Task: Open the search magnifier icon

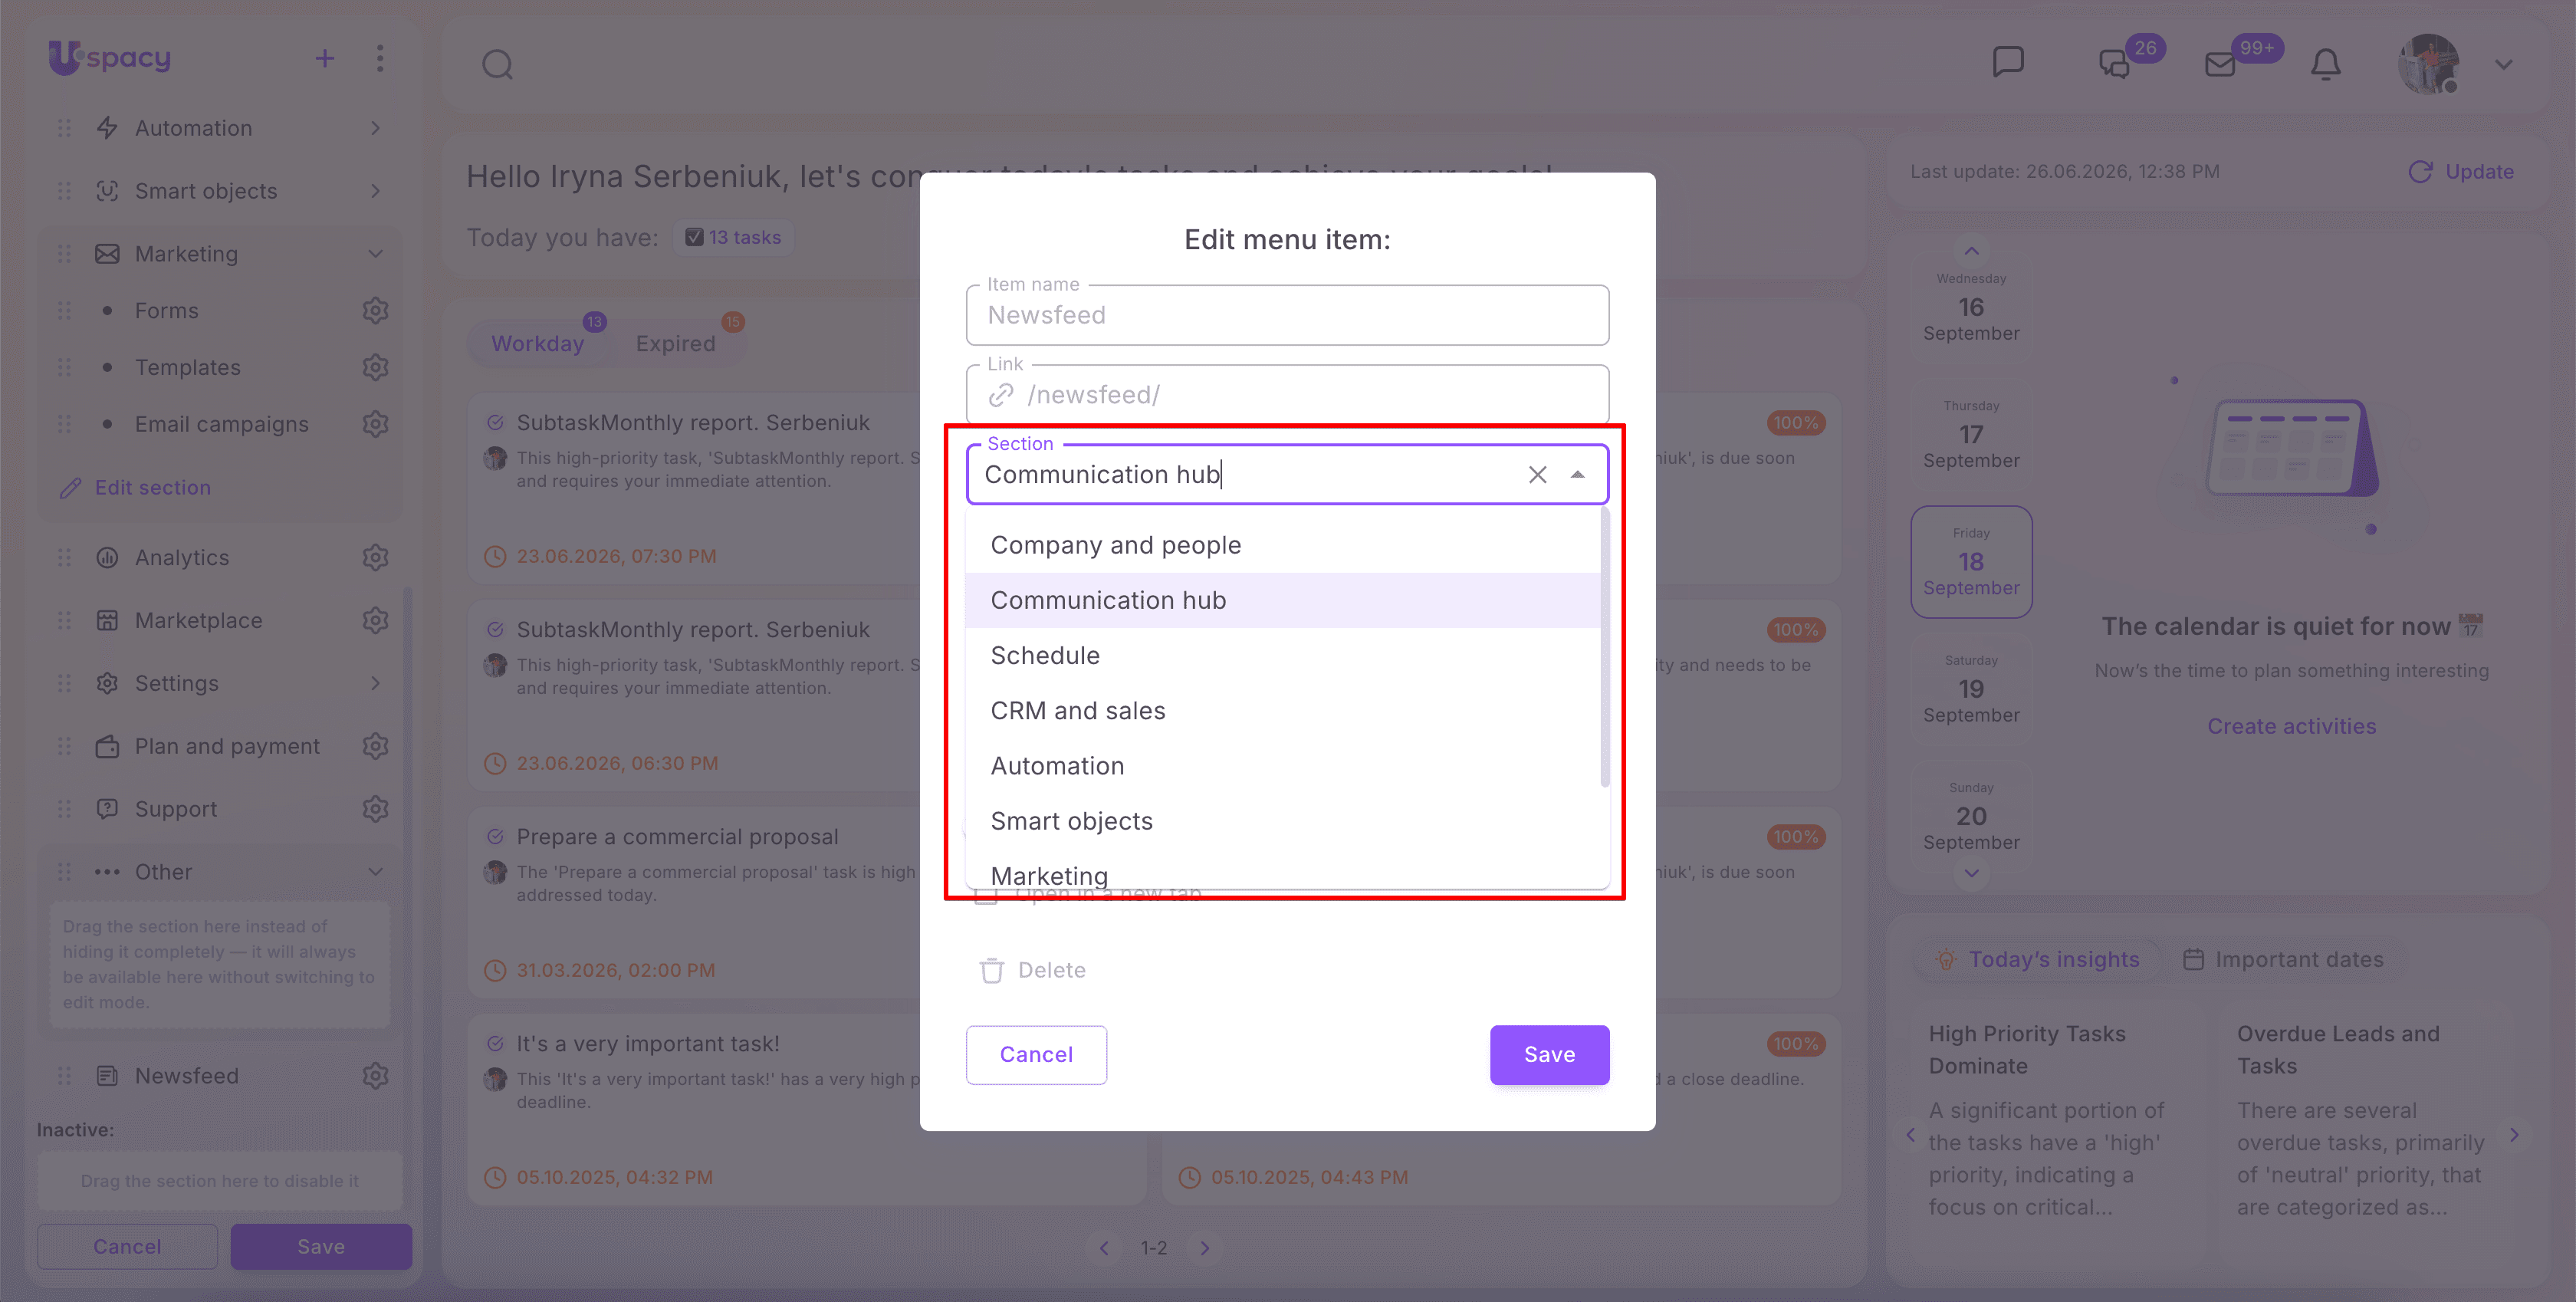Action: pos(497,65)
